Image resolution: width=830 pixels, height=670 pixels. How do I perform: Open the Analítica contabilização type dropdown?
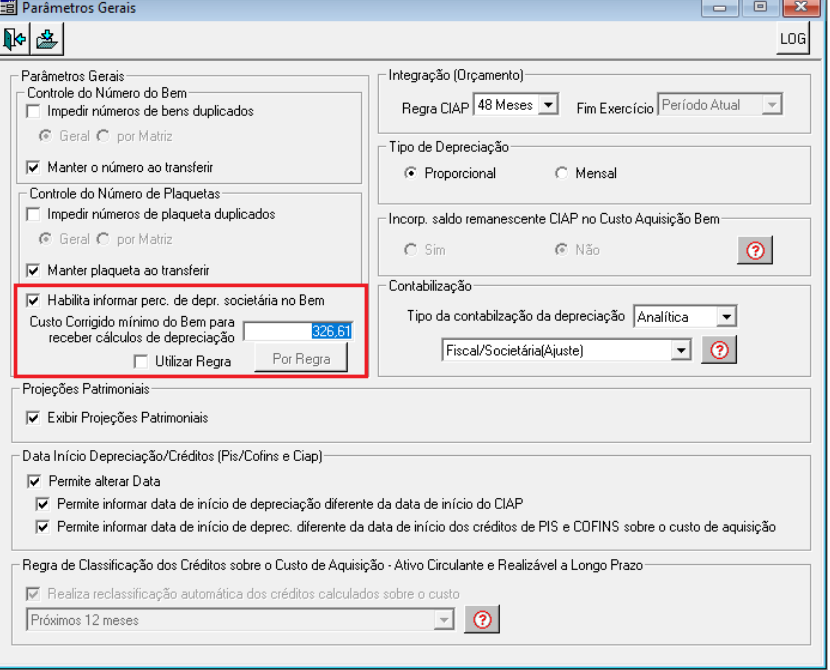pyautogui.click(x=727, y=316)
